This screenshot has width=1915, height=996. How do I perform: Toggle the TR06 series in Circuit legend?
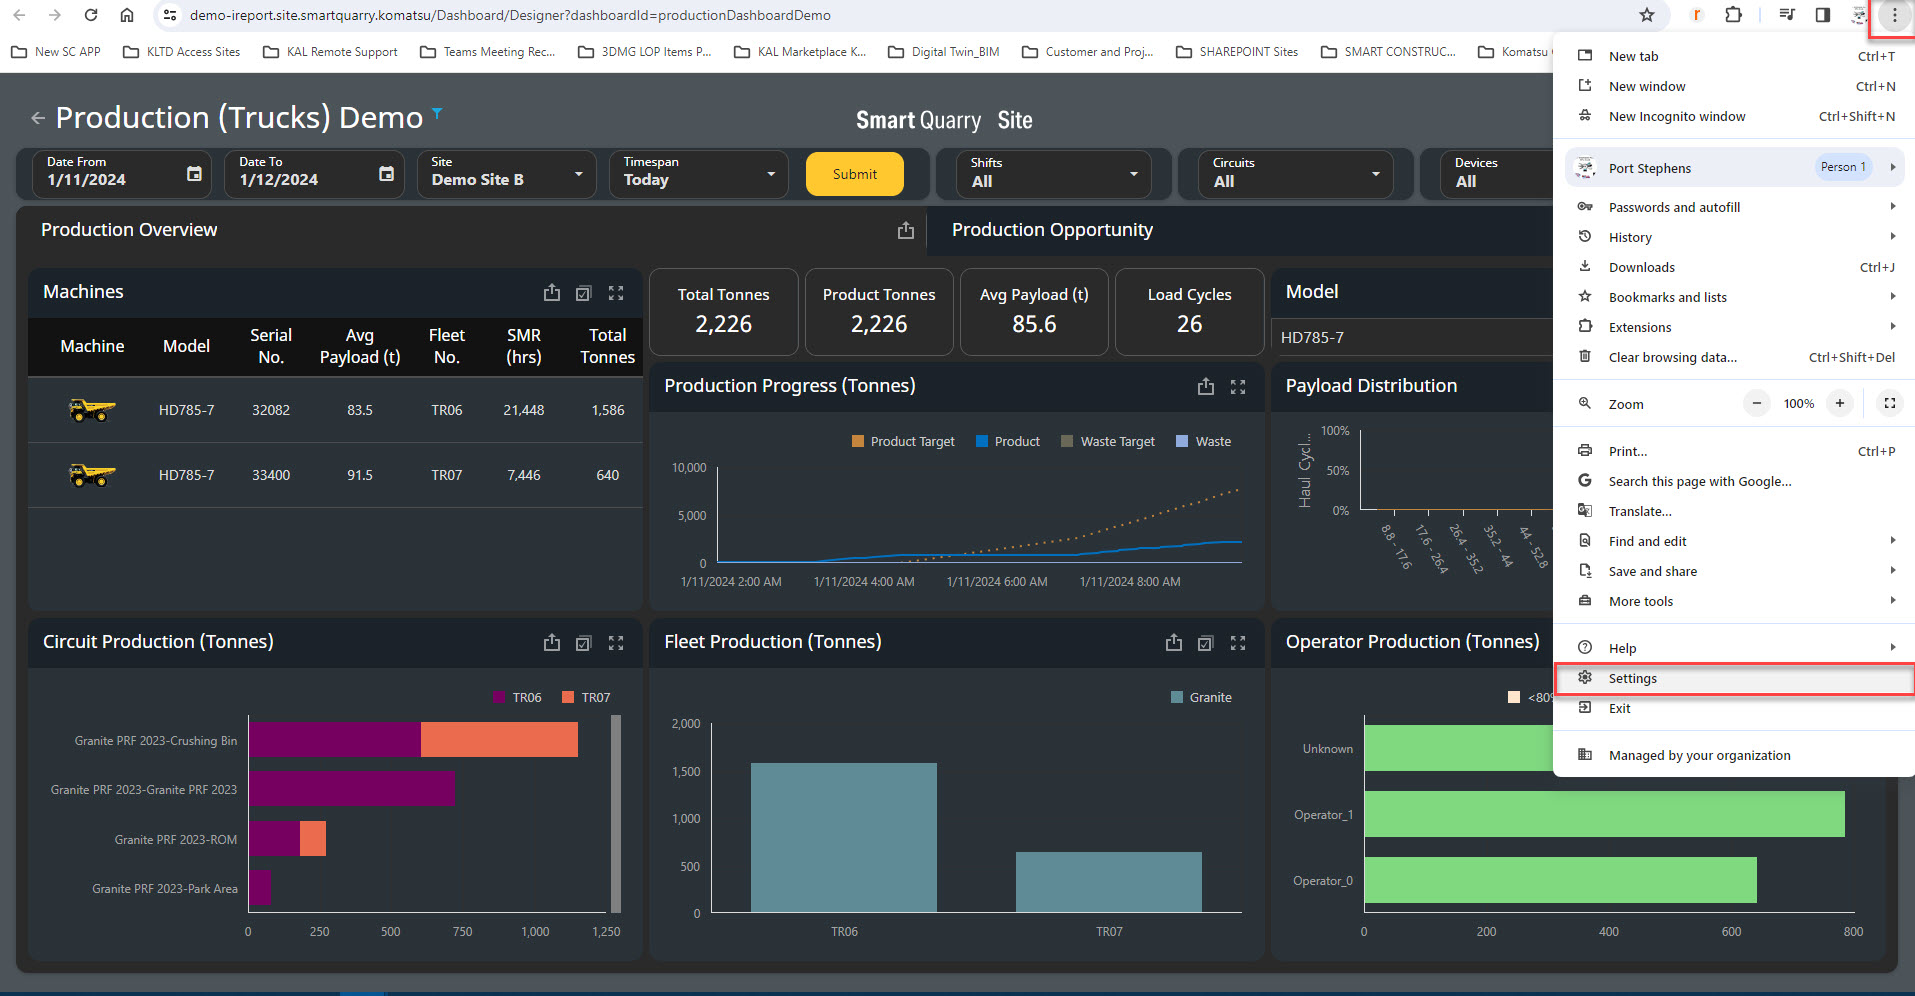517,697
